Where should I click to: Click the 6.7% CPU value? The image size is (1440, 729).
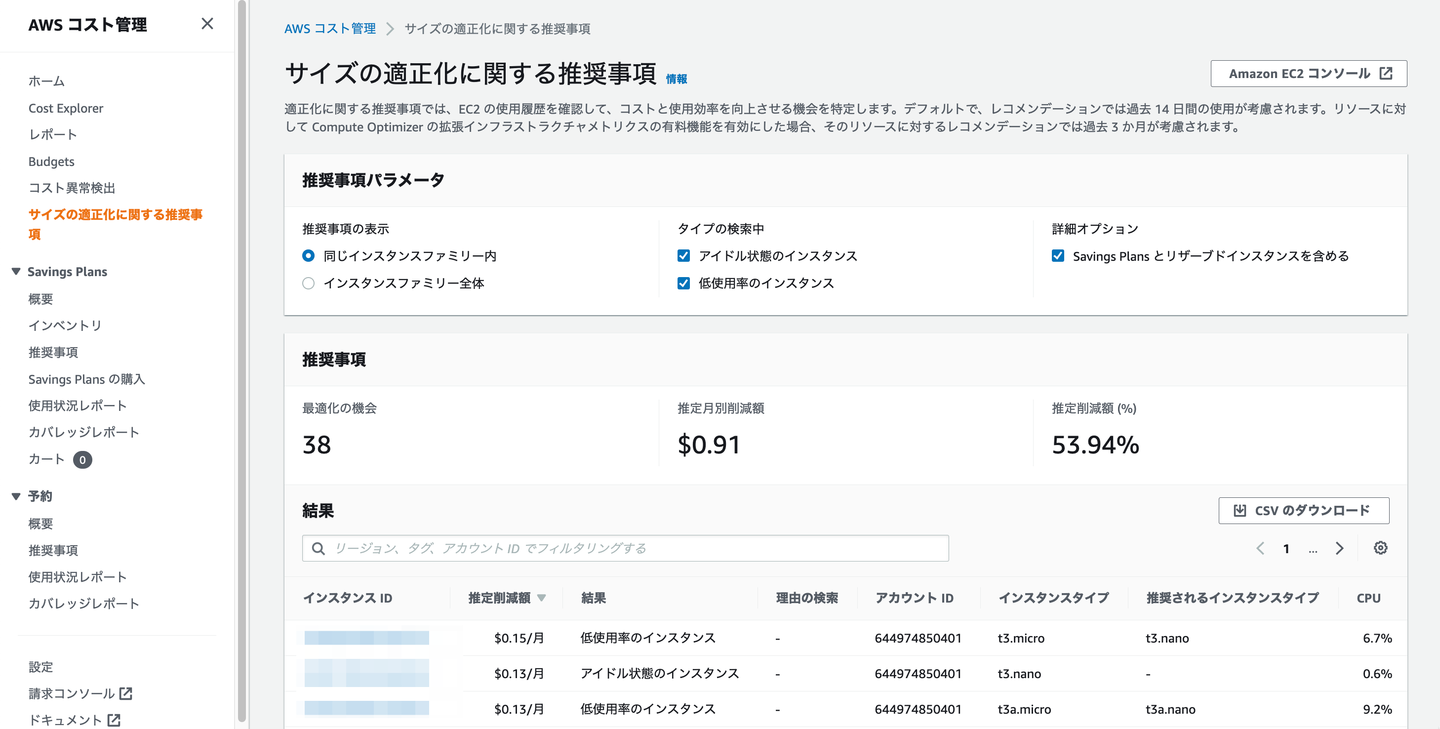(x=1377, y=638)
